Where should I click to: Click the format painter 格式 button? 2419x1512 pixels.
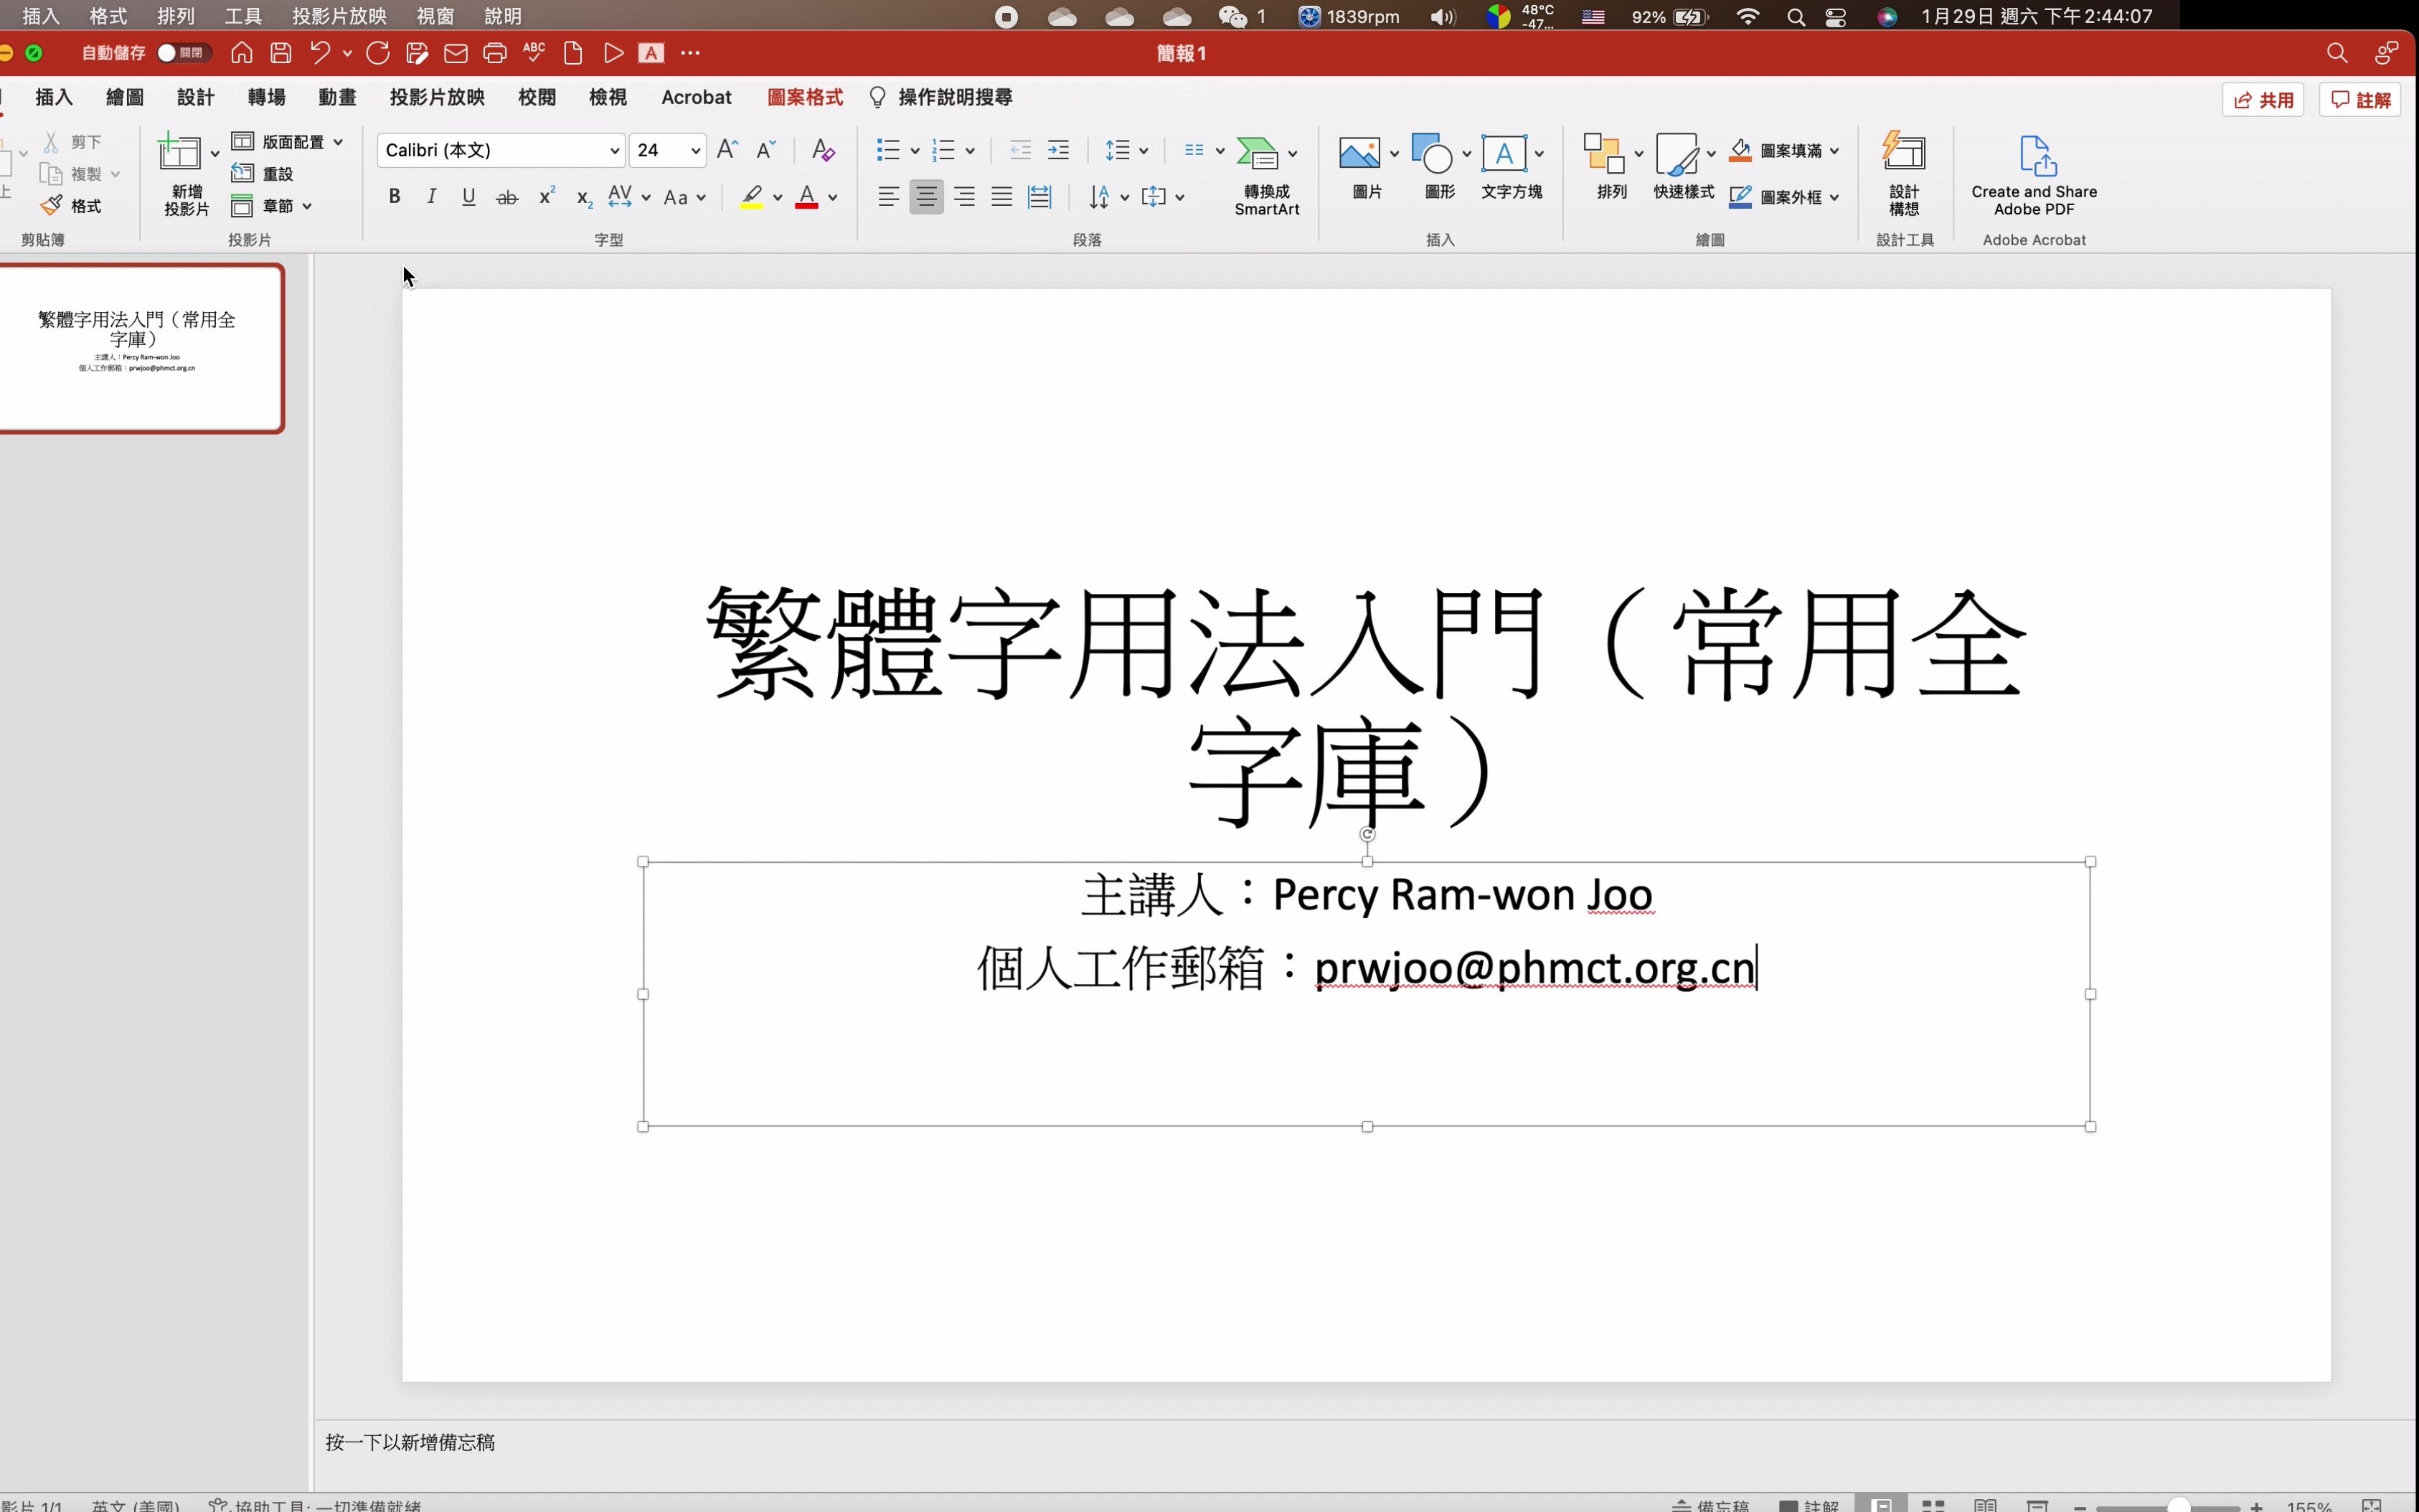click(71, 206)
